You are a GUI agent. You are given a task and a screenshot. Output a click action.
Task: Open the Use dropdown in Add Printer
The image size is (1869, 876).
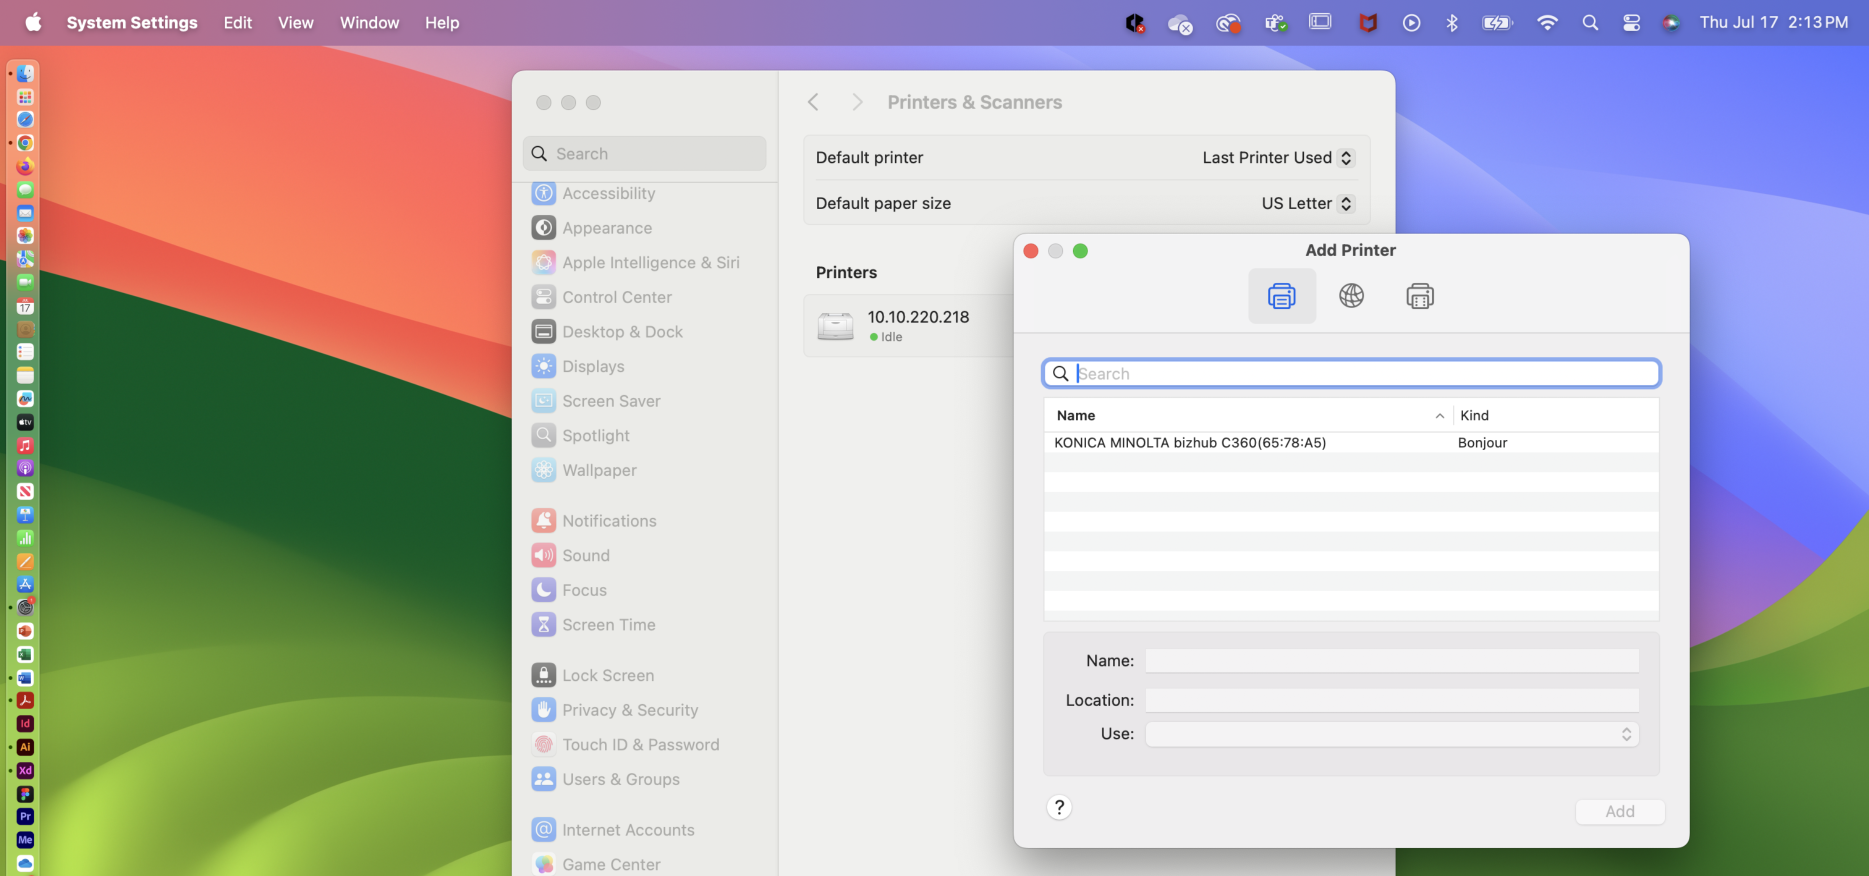click(1392, 735)
